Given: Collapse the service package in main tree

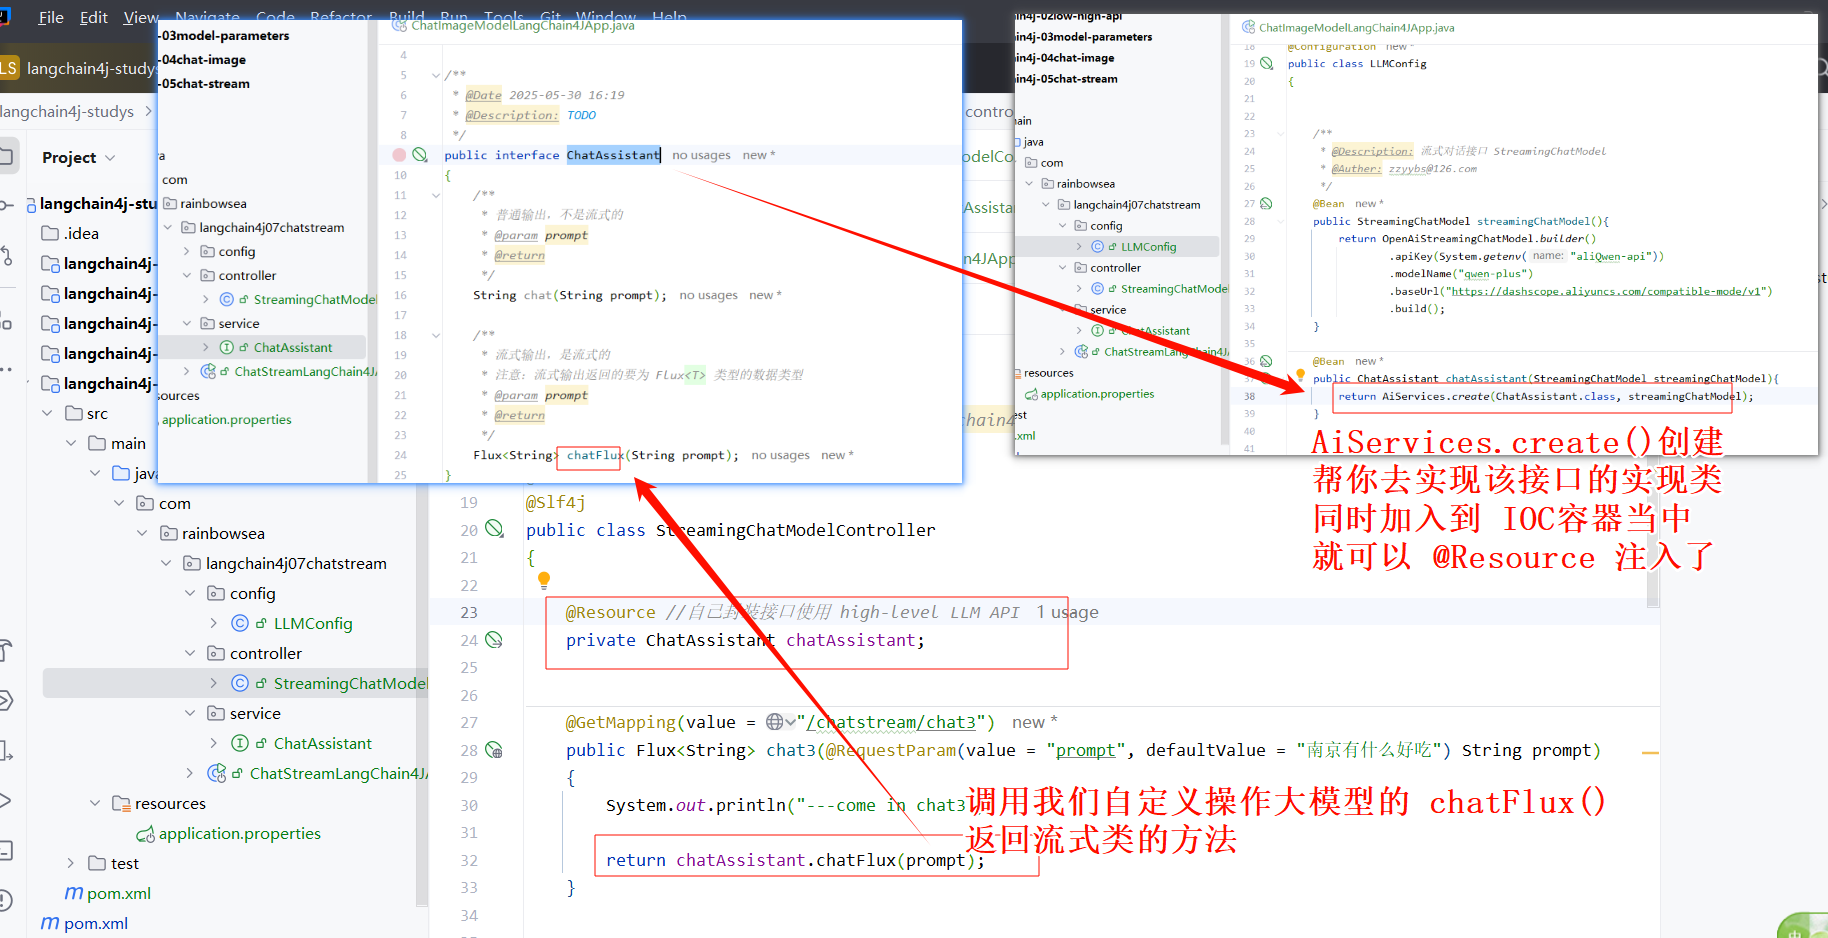Looking at the screenshot, I should coord(190,713).
